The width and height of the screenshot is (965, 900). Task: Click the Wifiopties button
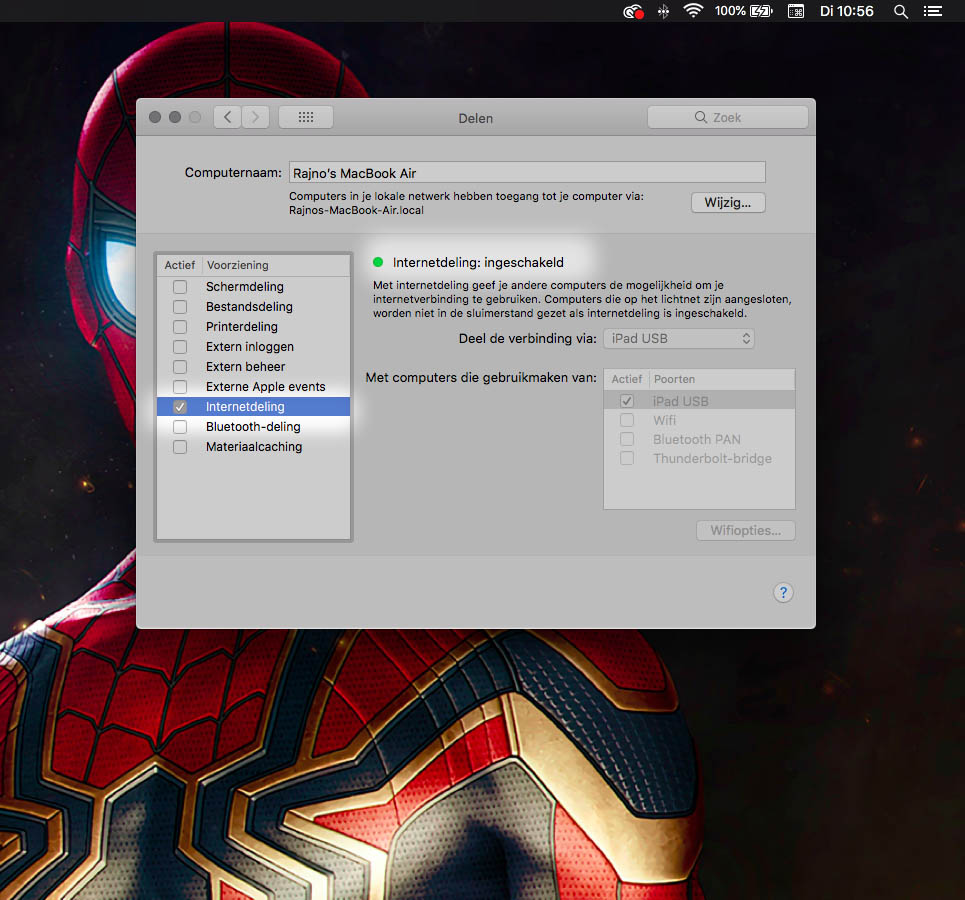(x=746, y=531)
